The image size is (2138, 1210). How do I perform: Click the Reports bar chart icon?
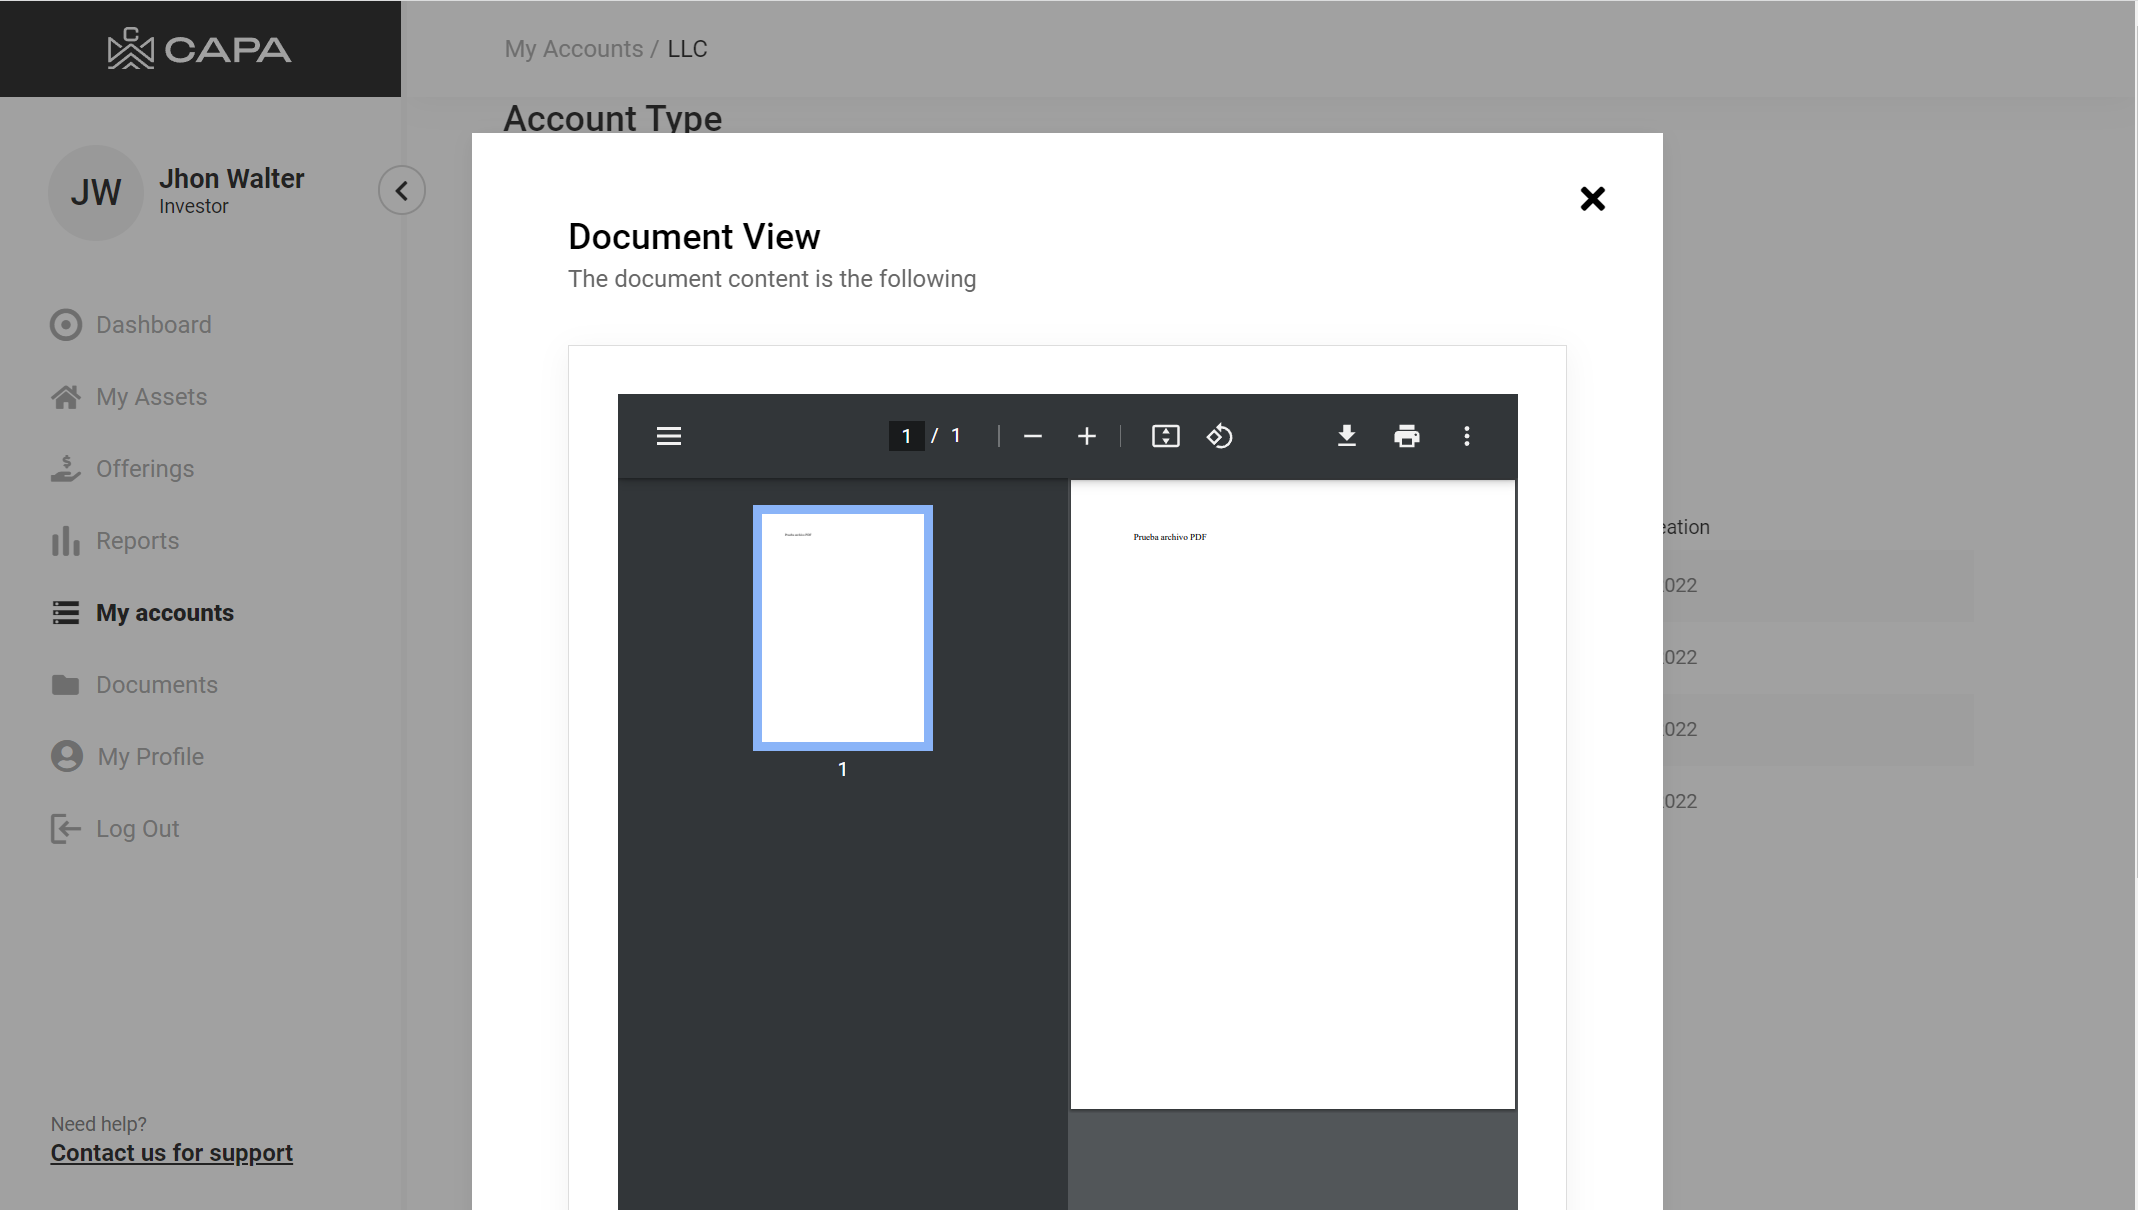pyautogui.click(x=66, y=541)
